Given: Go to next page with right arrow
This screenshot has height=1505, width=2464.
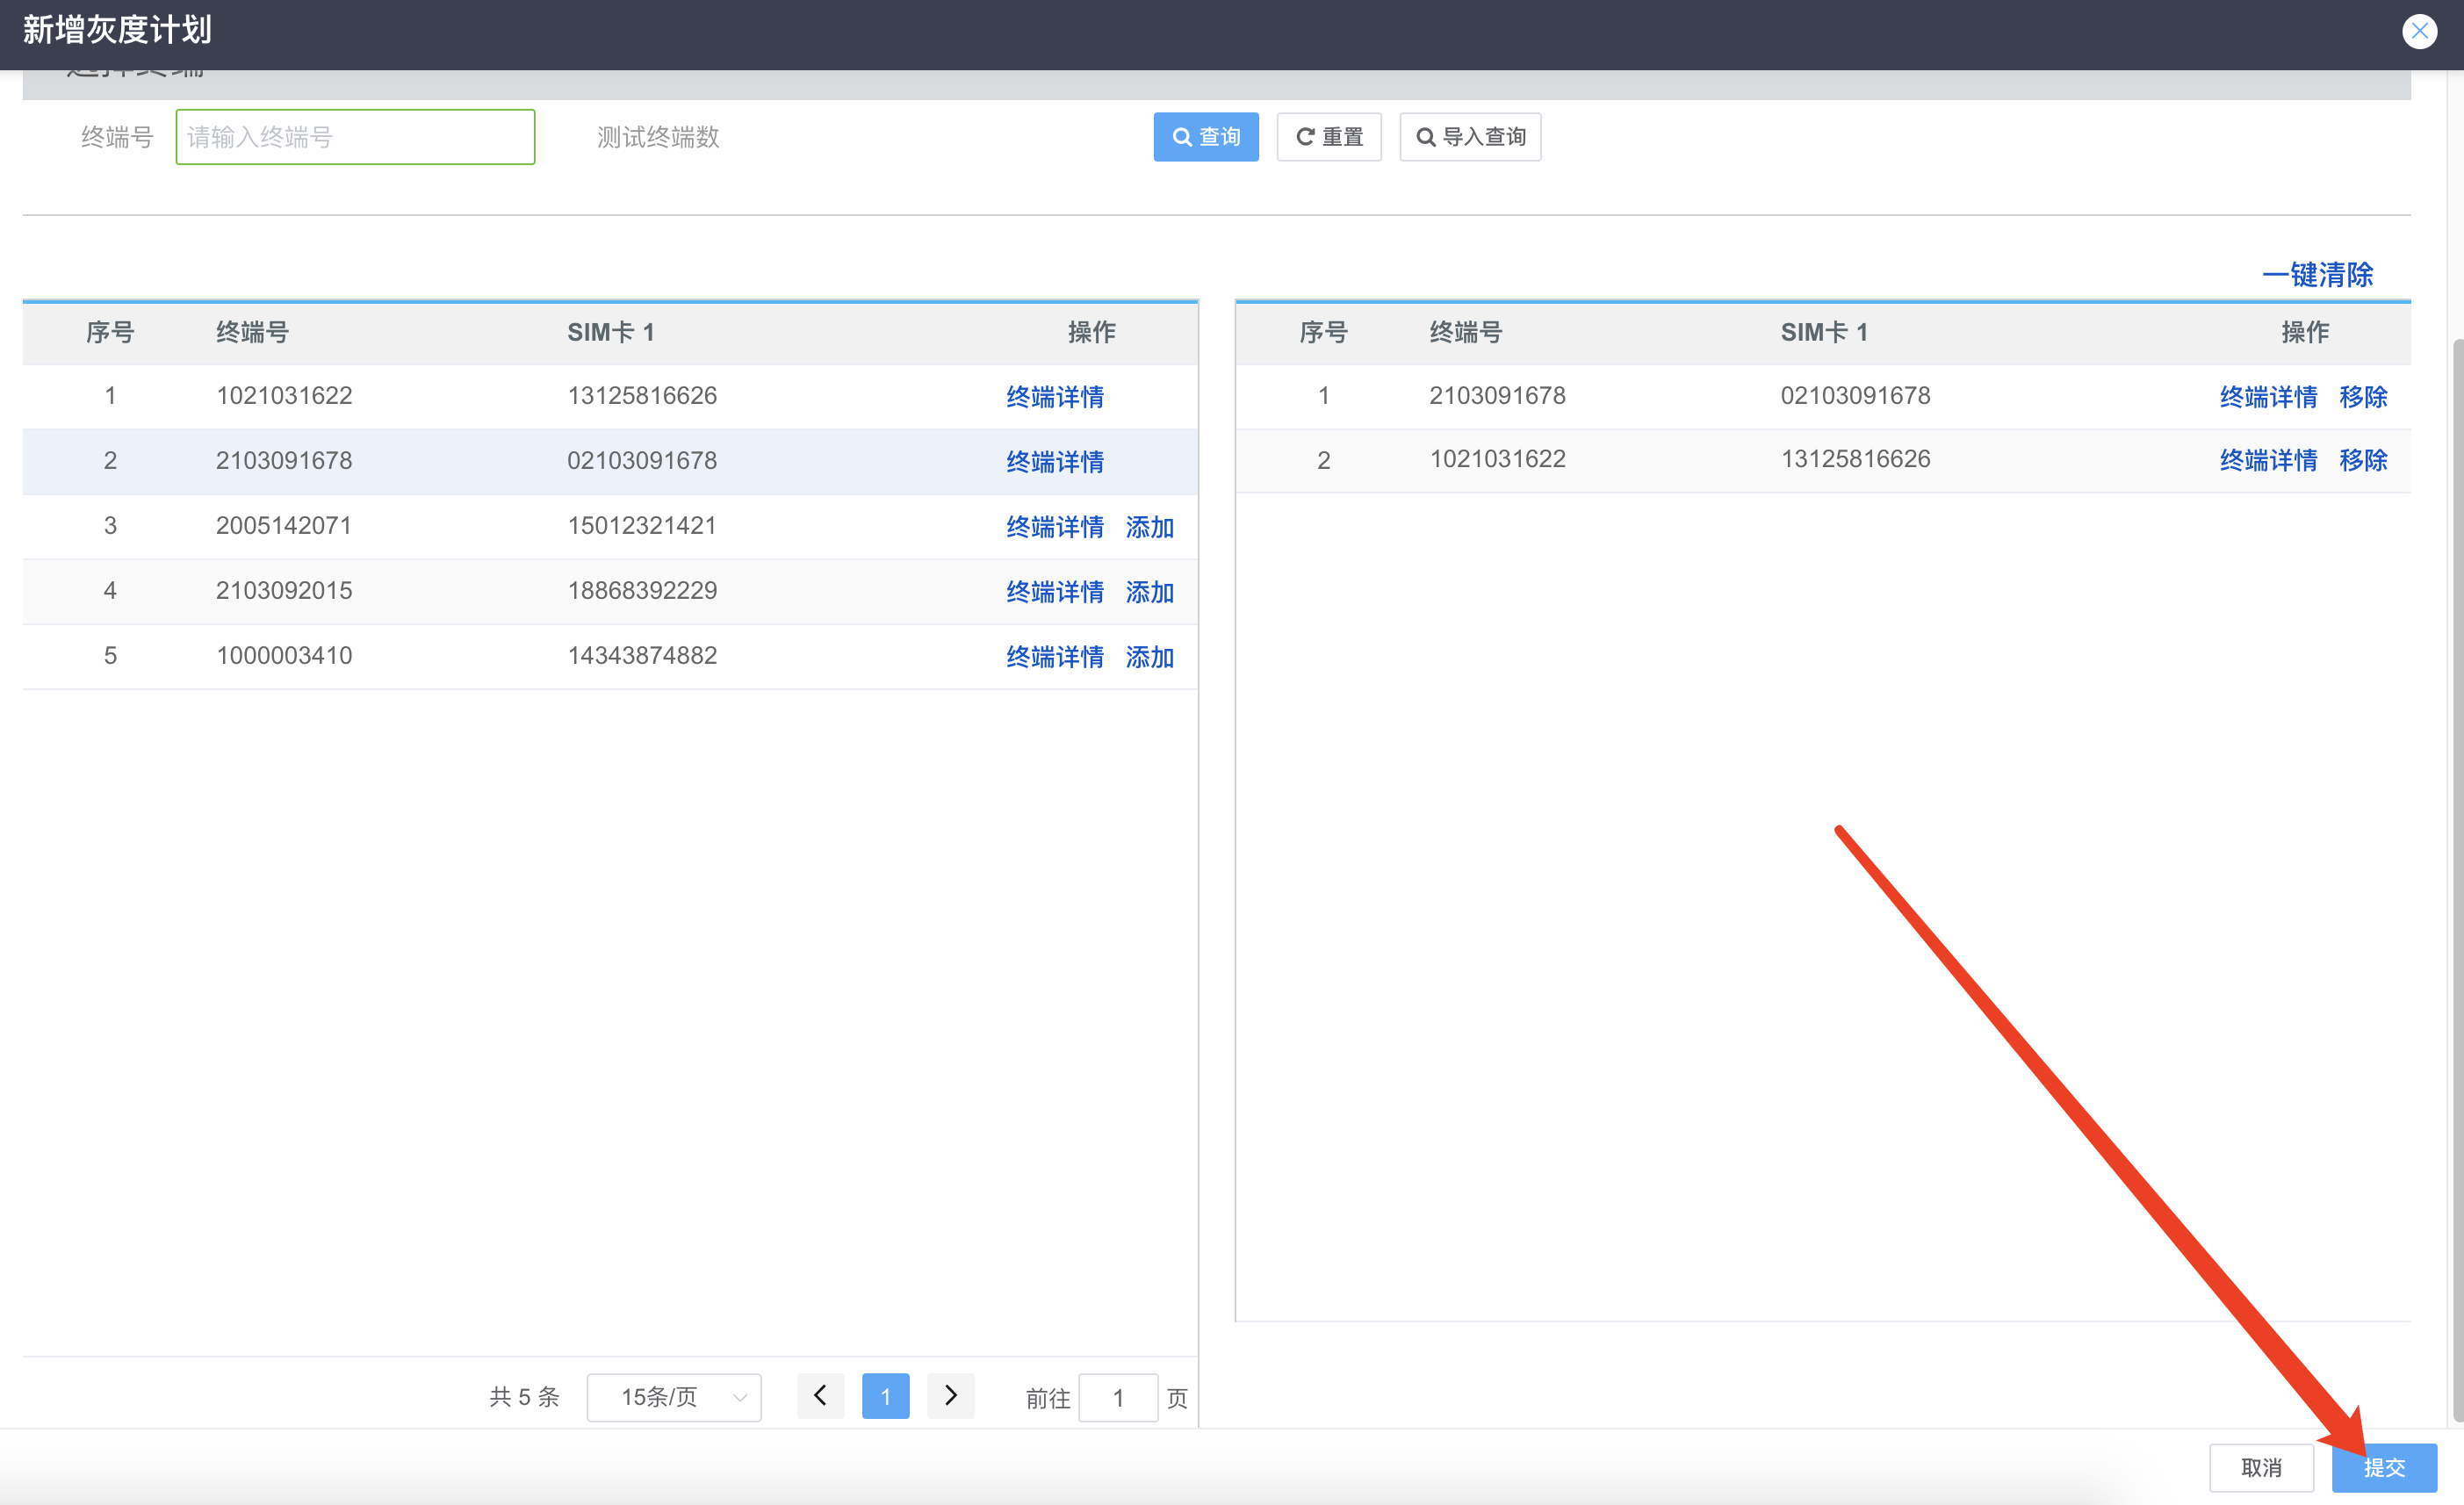Looking at the screenshot, I should [950, 1396].
